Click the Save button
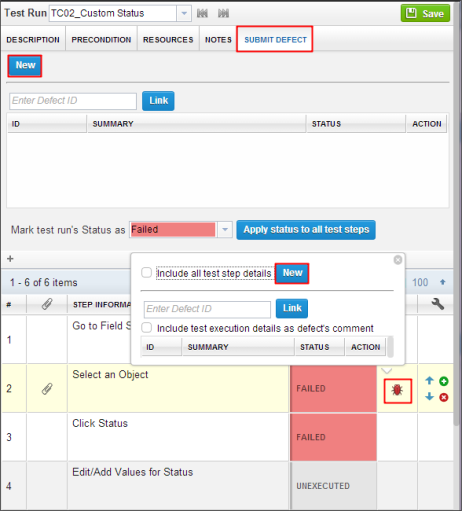Image resolution: width=462 pixels, height=511 pixels. [425, 13]
